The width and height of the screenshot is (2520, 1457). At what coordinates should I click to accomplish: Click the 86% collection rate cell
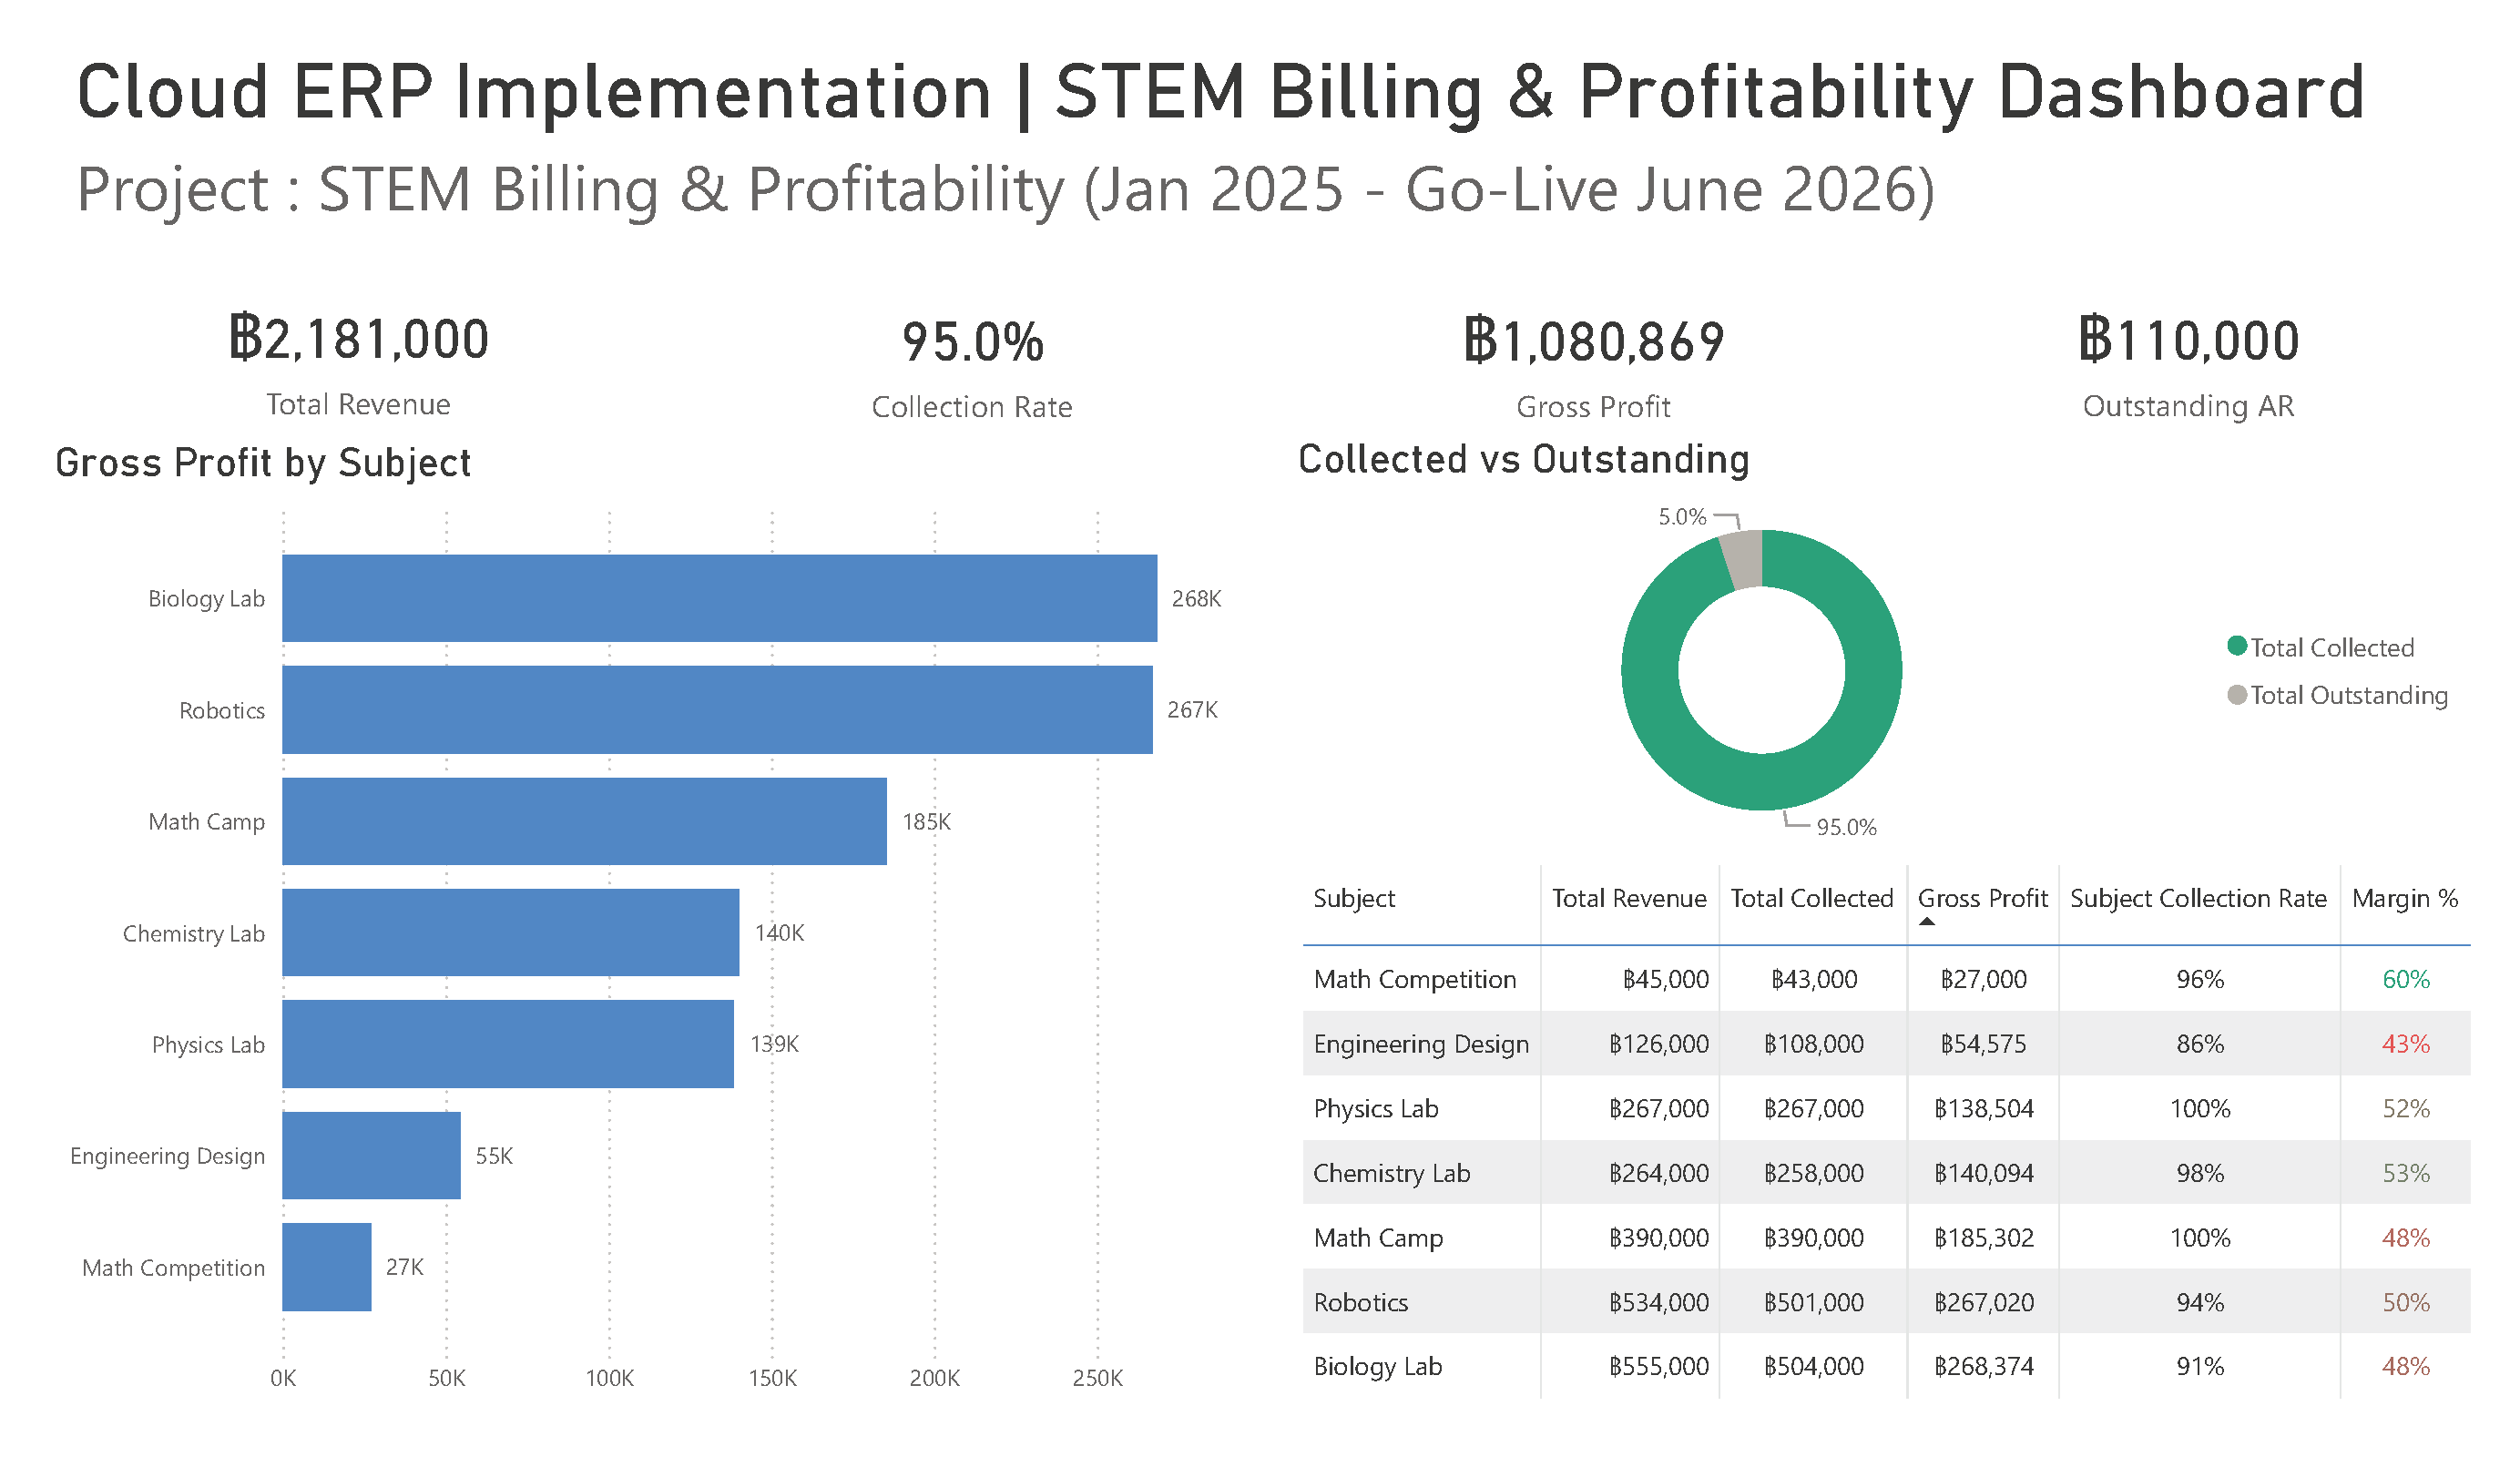tap(2200, 1044)
